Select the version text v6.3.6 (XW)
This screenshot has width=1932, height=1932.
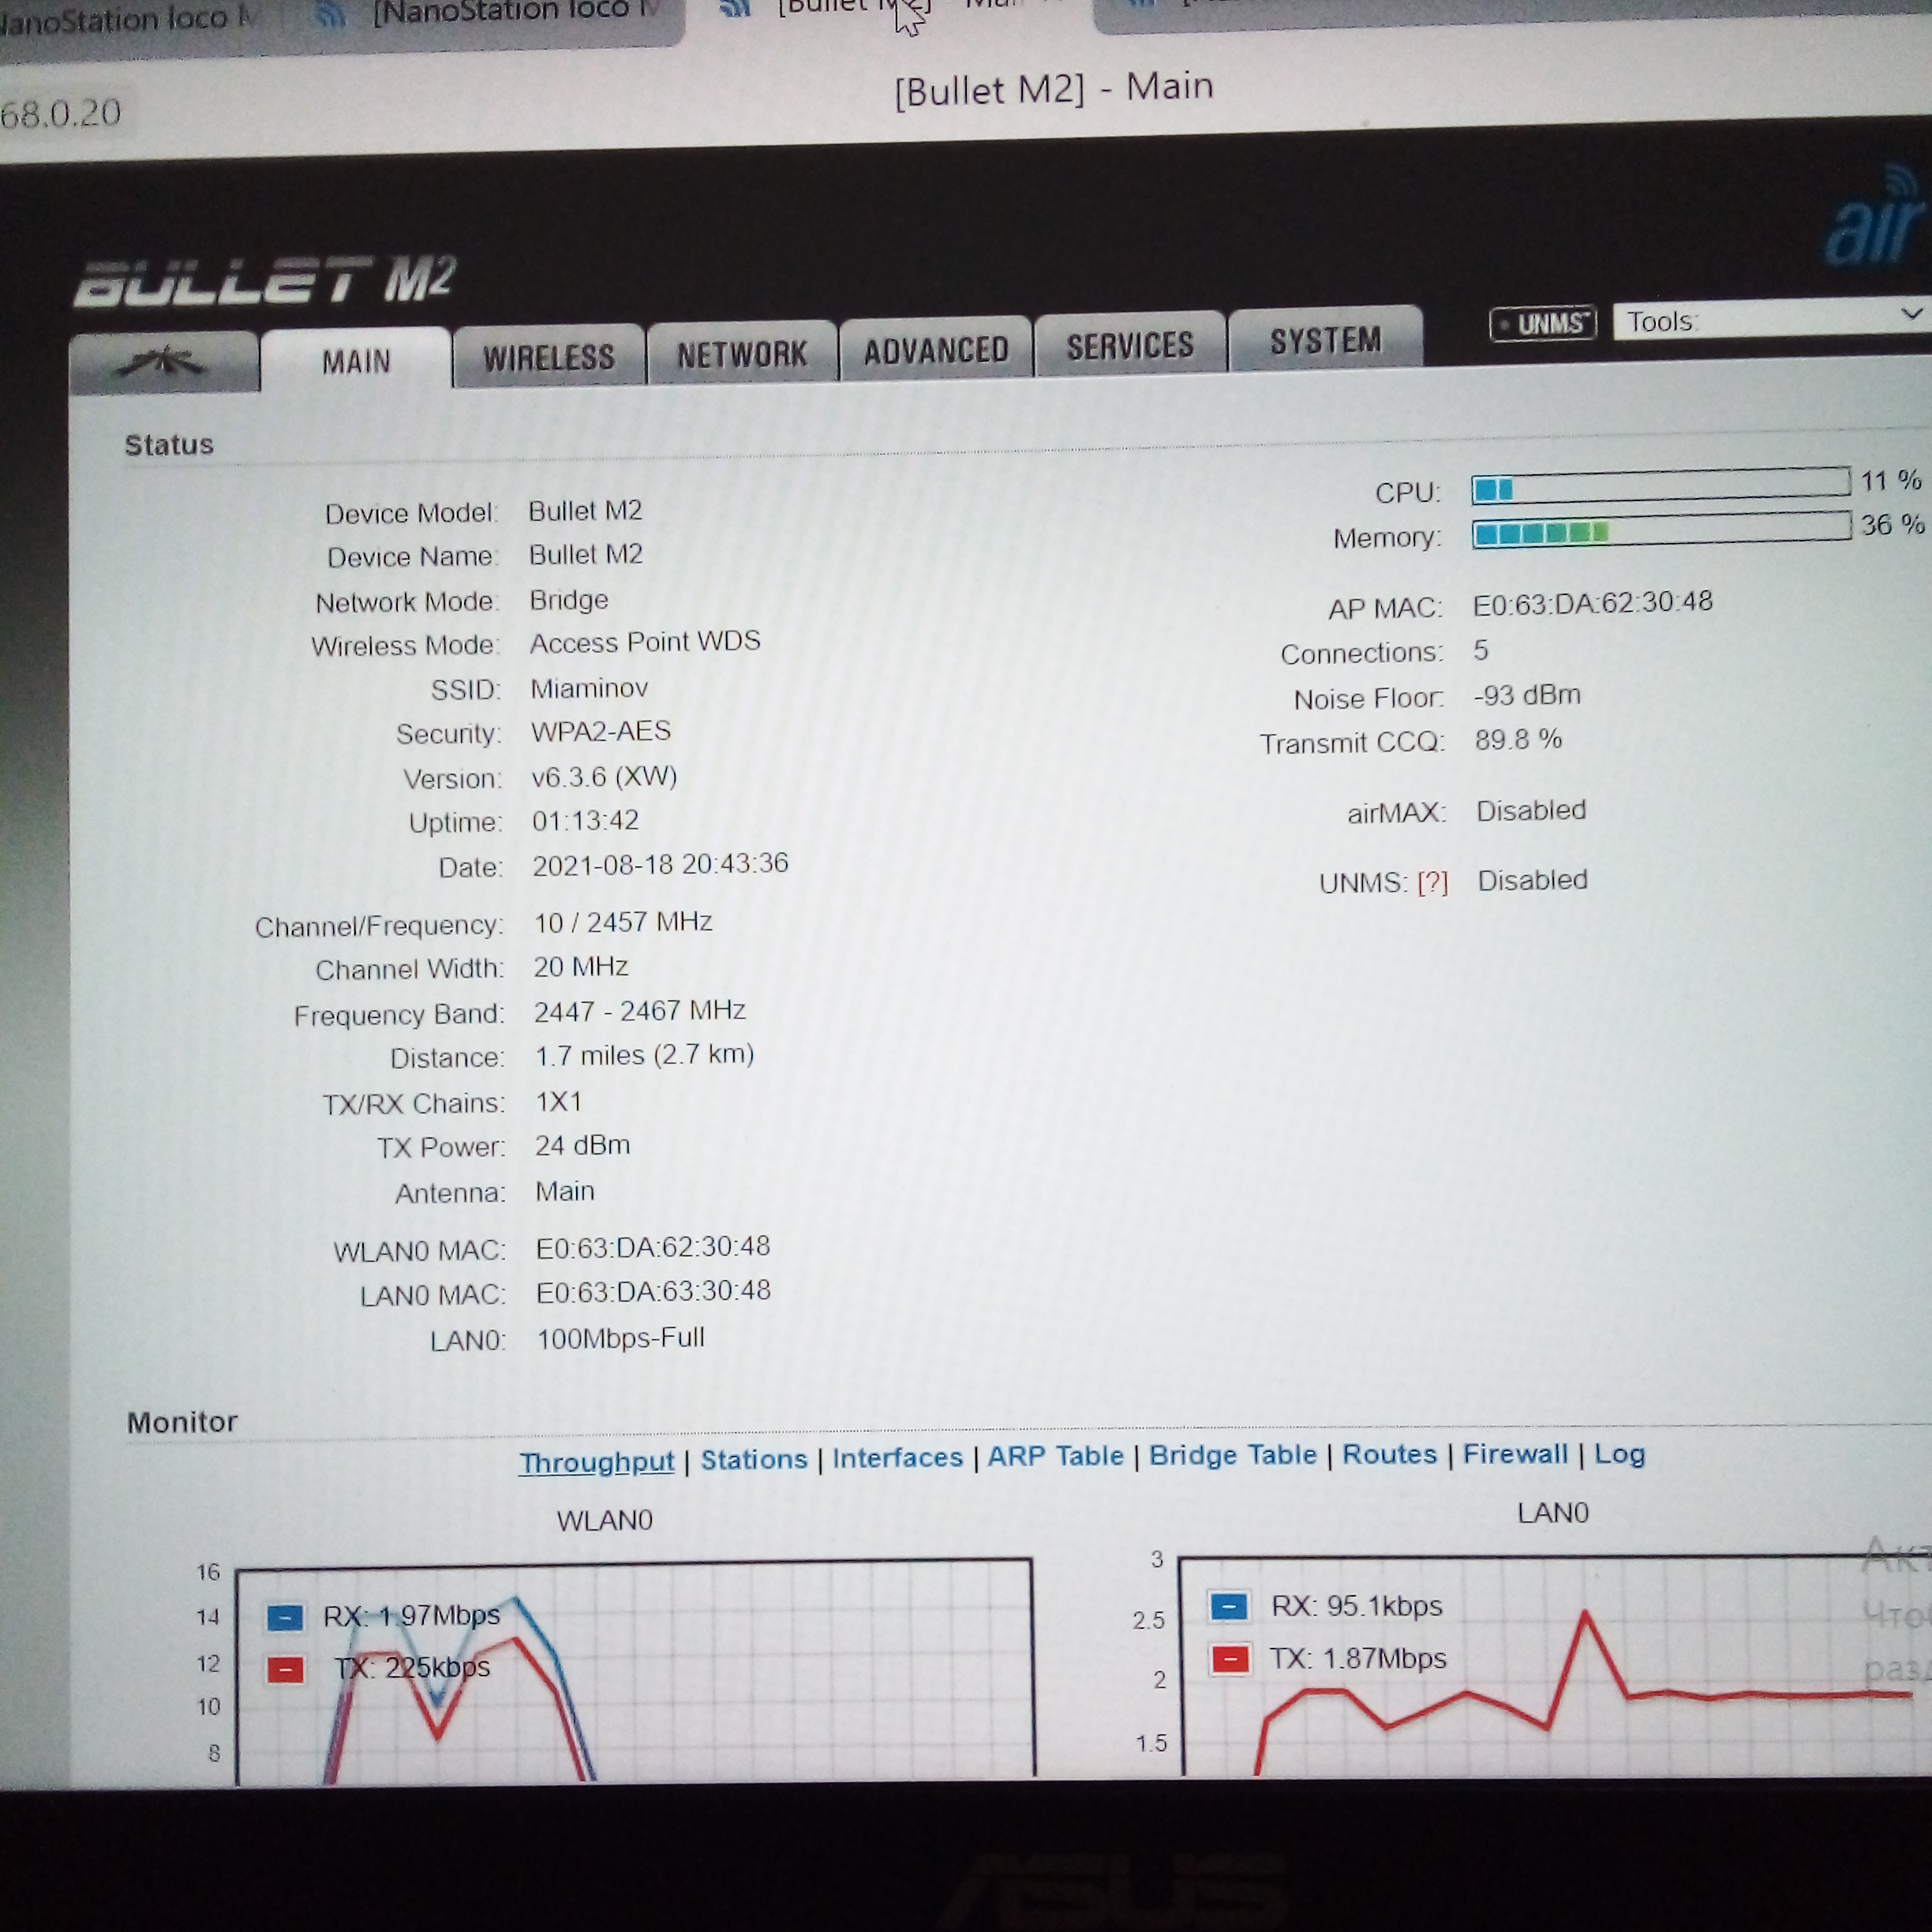pos(604,777)
